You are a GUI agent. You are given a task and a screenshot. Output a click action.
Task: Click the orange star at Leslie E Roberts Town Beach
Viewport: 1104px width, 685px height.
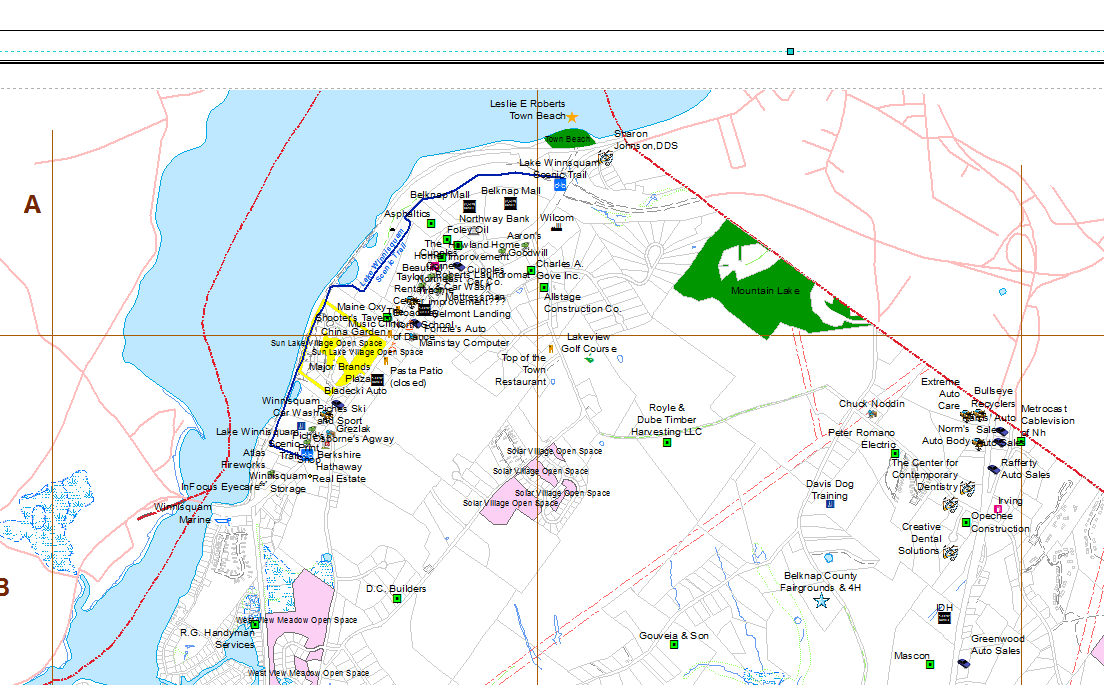[572, 117]
